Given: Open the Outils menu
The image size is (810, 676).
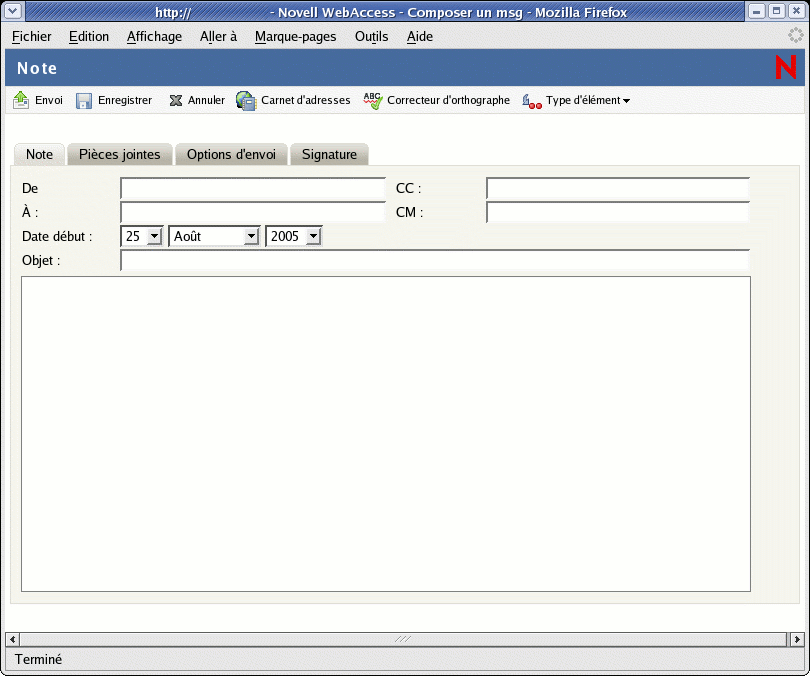Looking at the screenshot, I should [371, 37].
